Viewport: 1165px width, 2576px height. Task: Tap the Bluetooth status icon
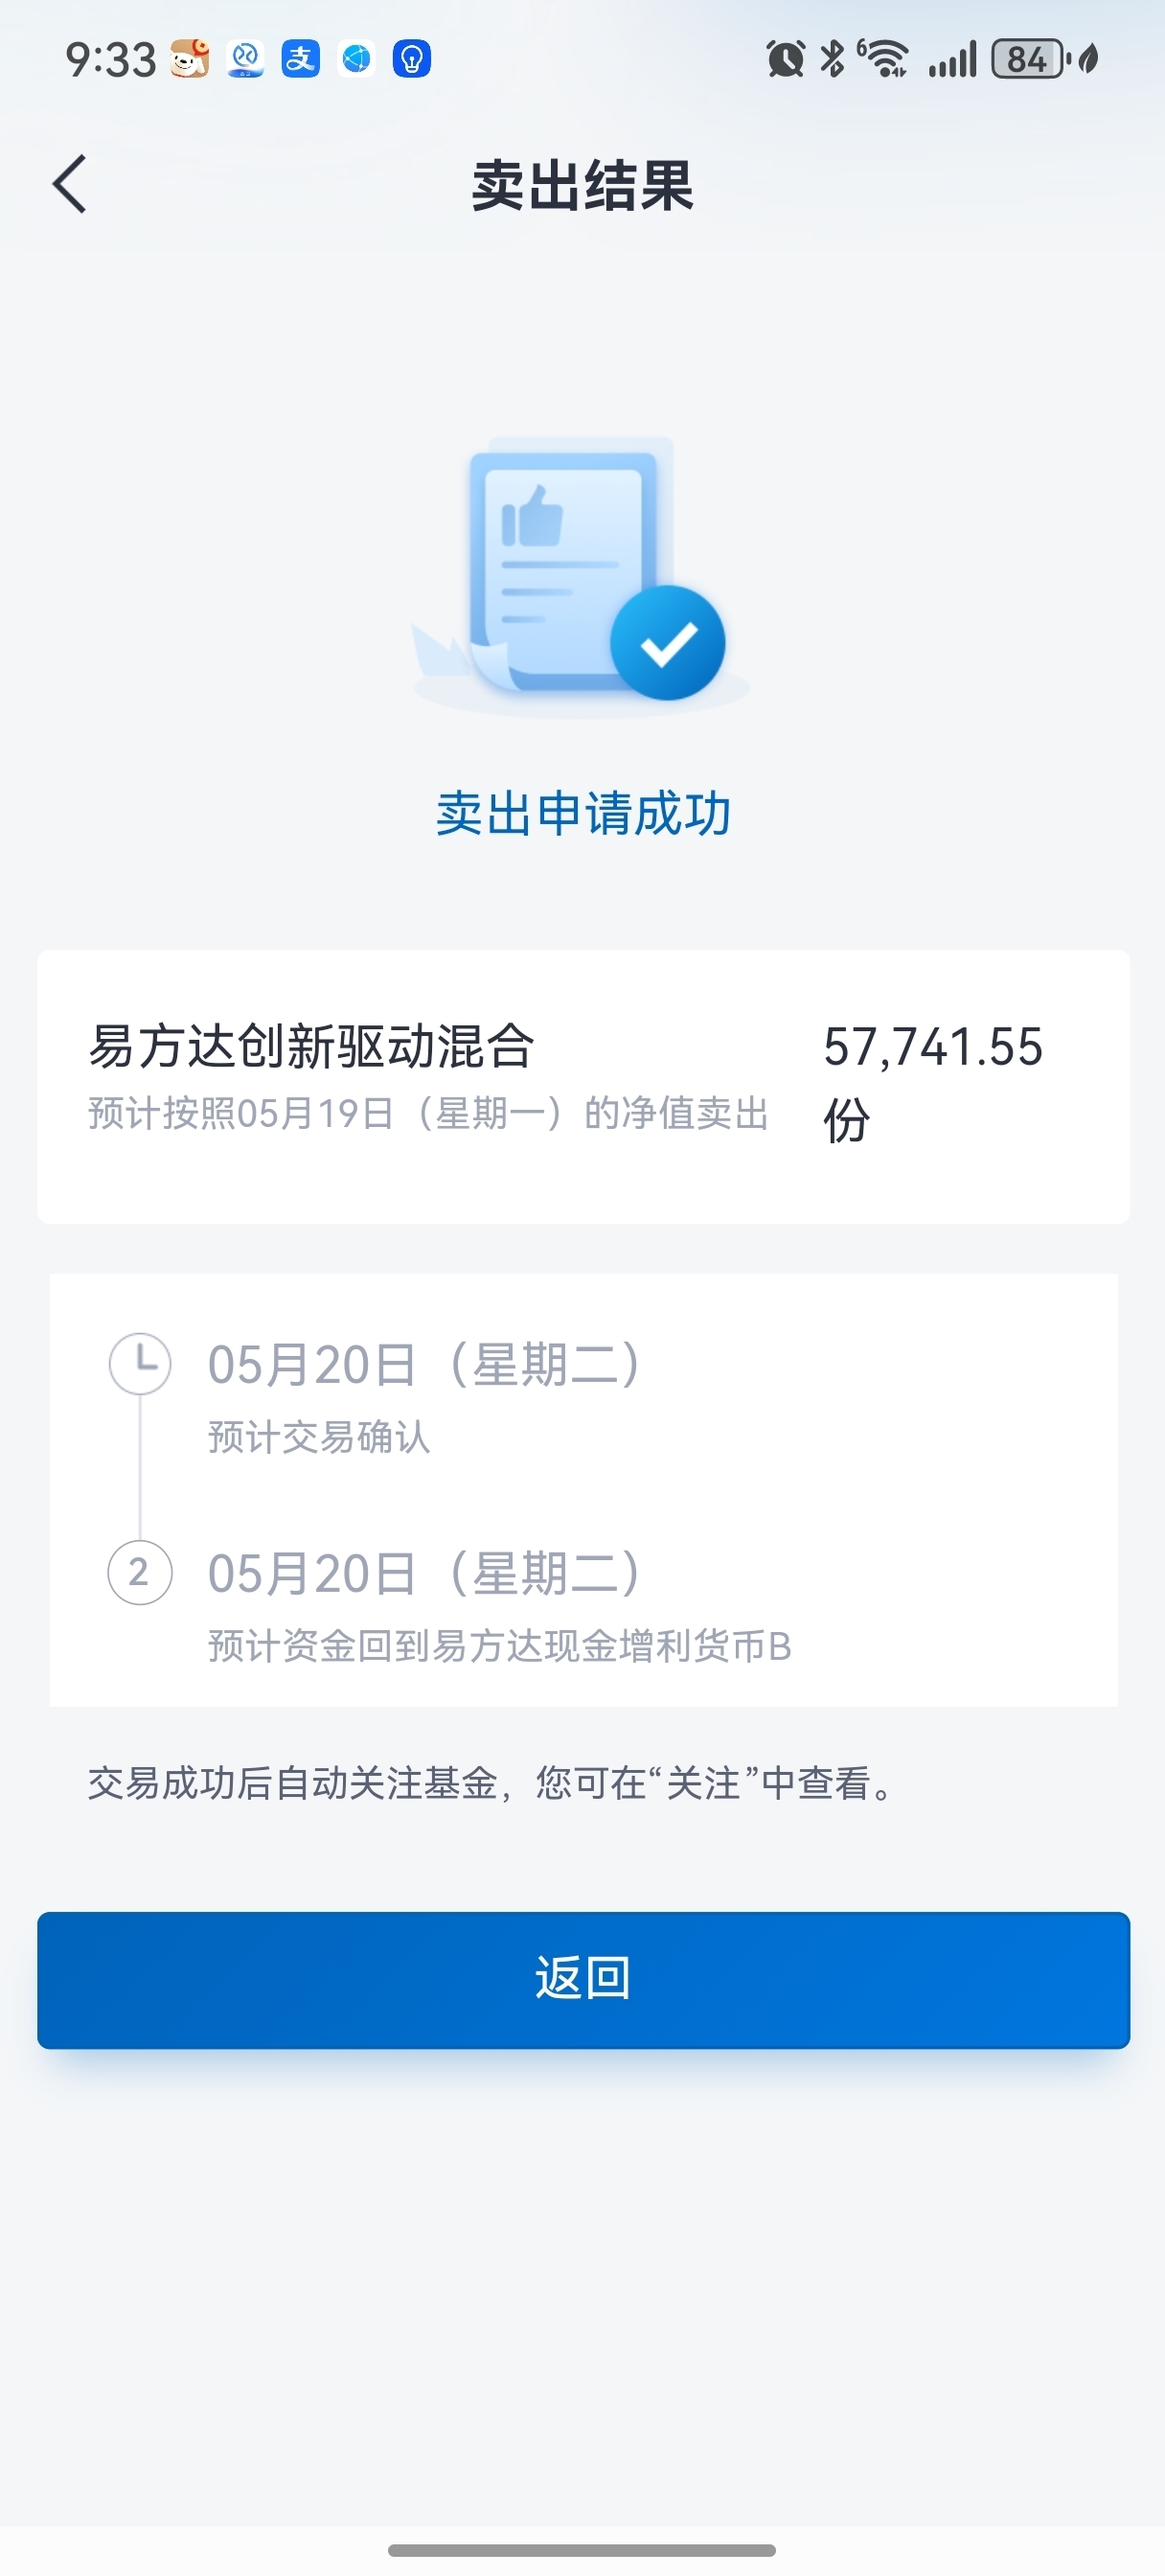[832, 59]
